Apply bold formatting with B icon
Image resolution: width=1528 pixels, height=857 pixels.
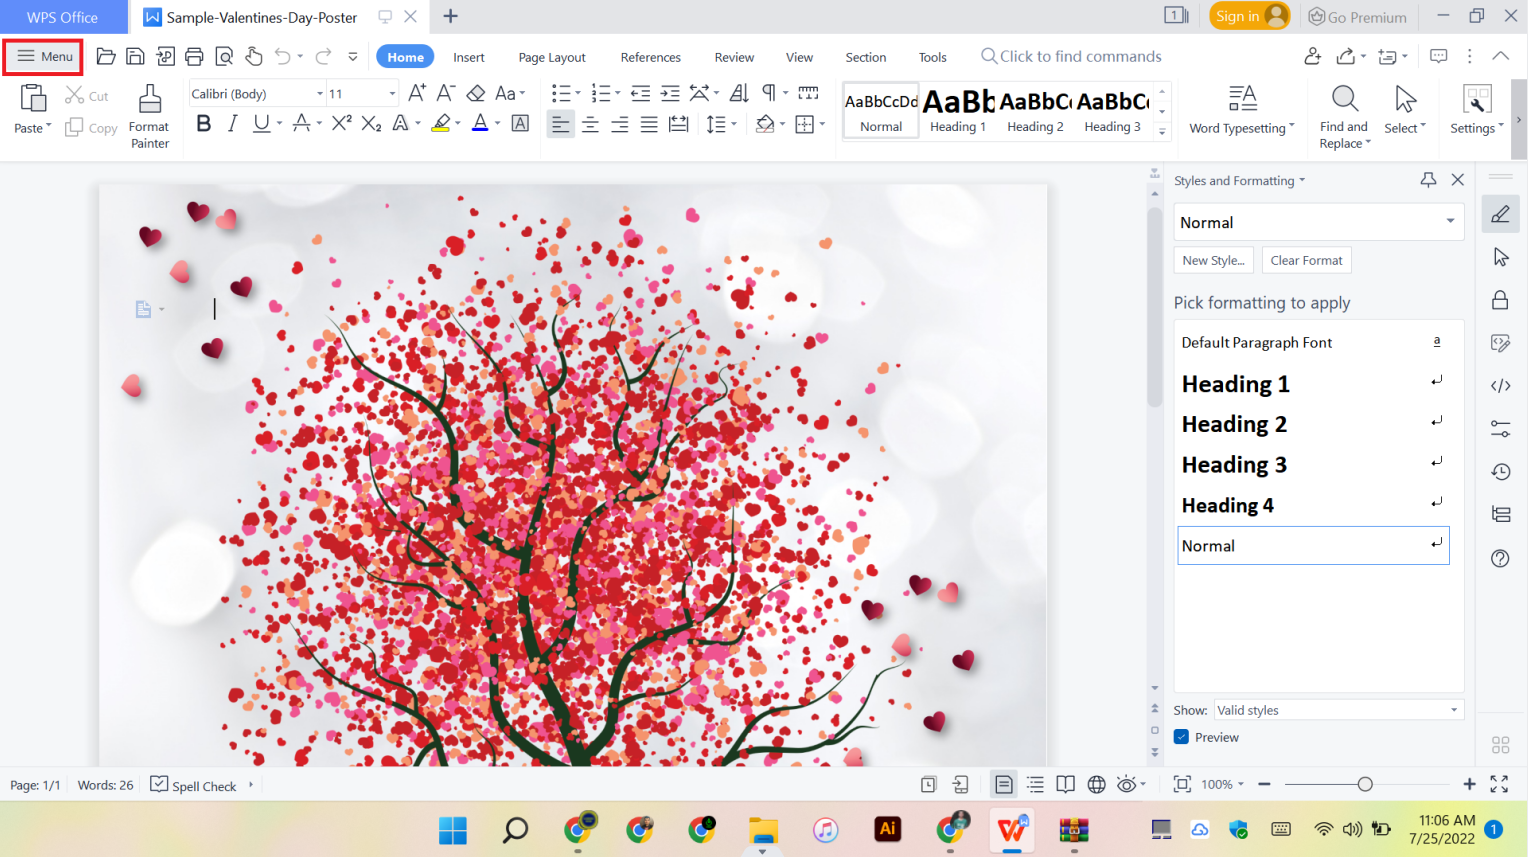point(204,123)
